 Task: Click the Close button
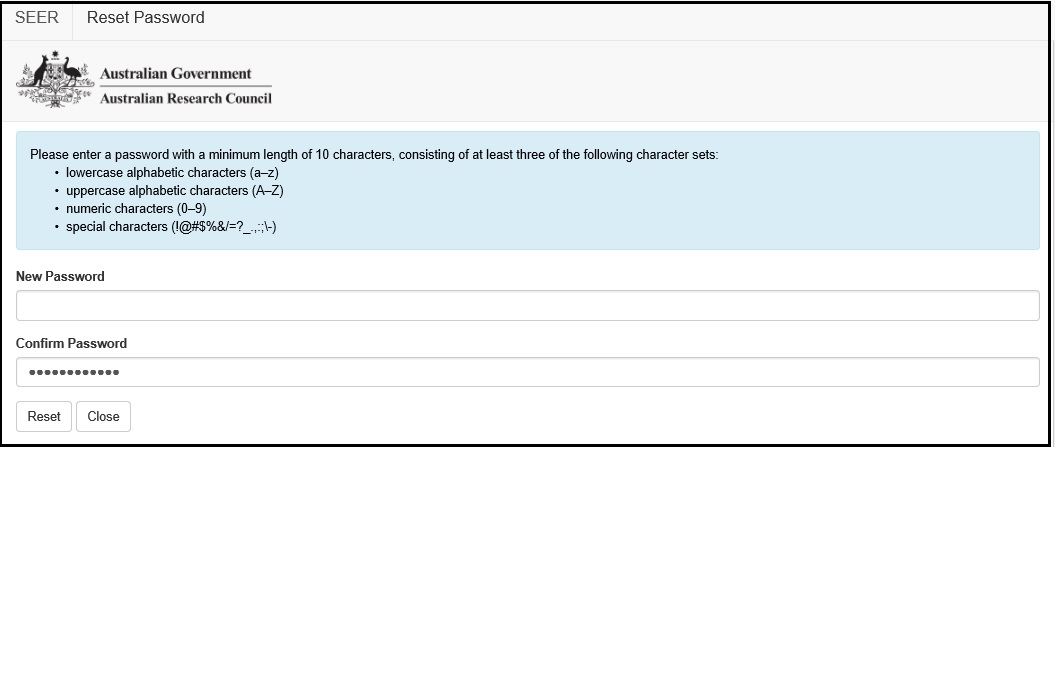click(x=103, y=417)
